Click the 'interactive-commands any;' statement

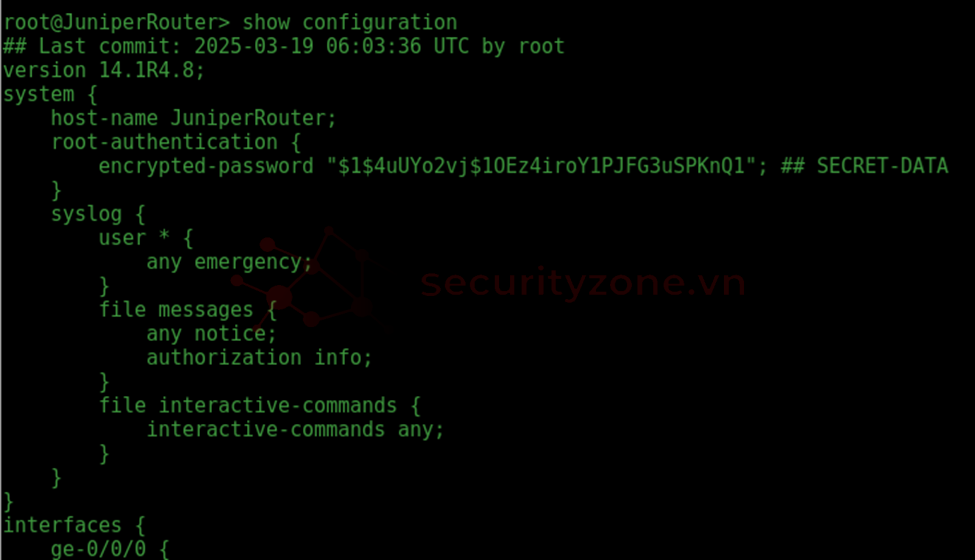(295, 429)
